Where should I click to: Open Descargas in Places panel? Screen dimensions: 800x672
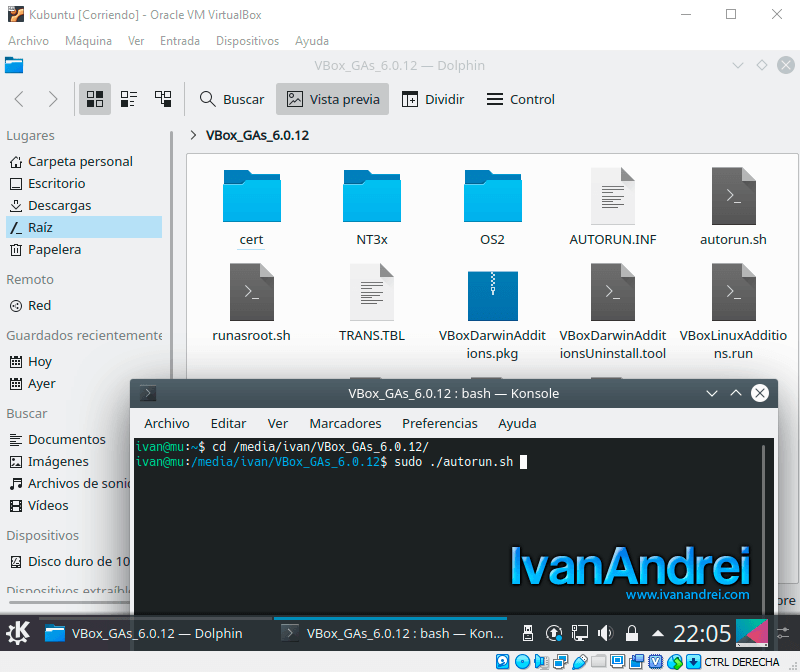click(84, 206)
